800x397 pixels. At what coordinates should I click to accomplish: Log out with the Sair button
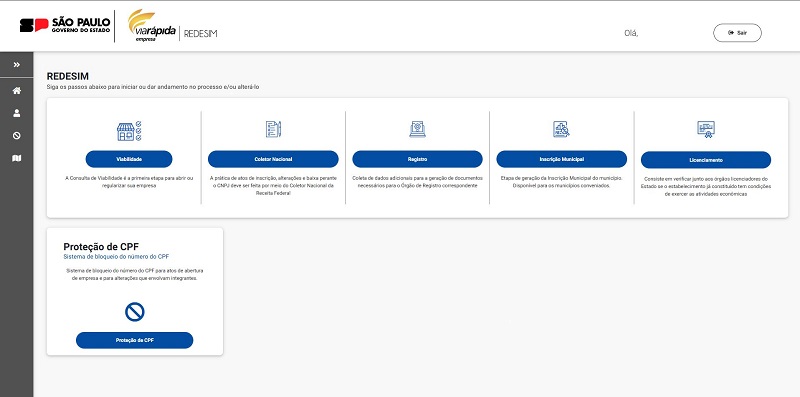tap(737, 33)
